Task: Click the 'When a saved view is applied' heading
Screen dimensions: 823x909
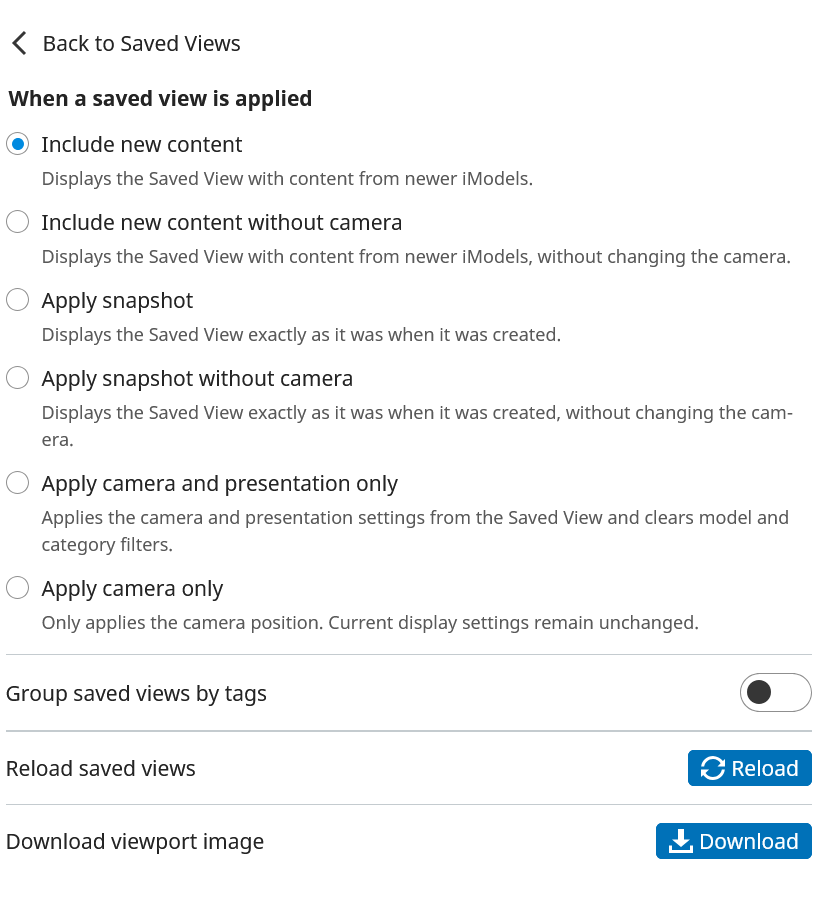Action: 160,98
